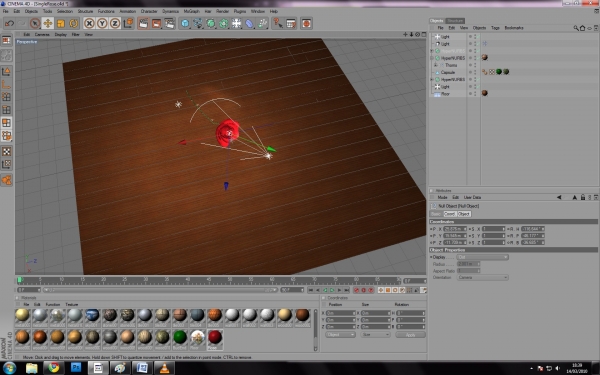Toggle visibility dots of Capsule object

(x=475, y=72)
